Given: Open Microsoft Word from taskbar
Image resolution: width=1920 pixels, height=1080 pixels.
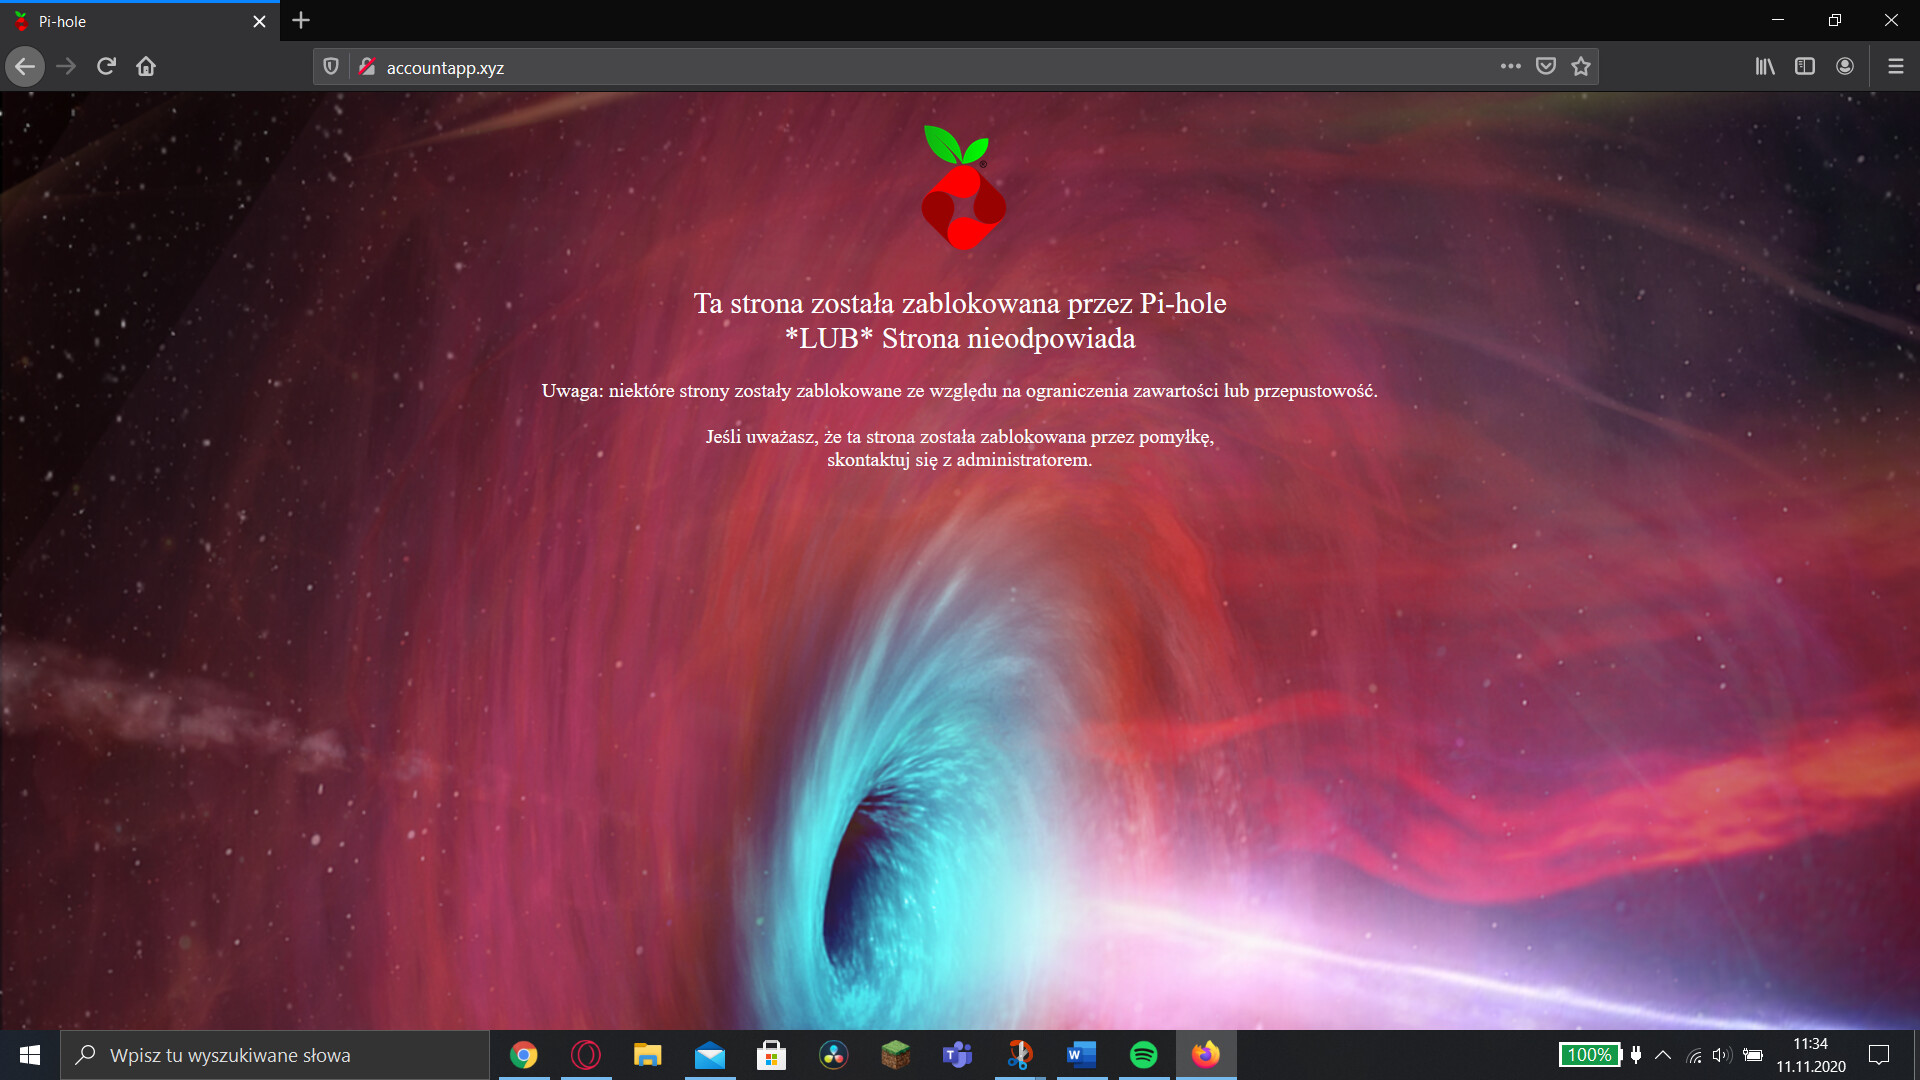Looking at the screenshot, I should [1082, 1055].
